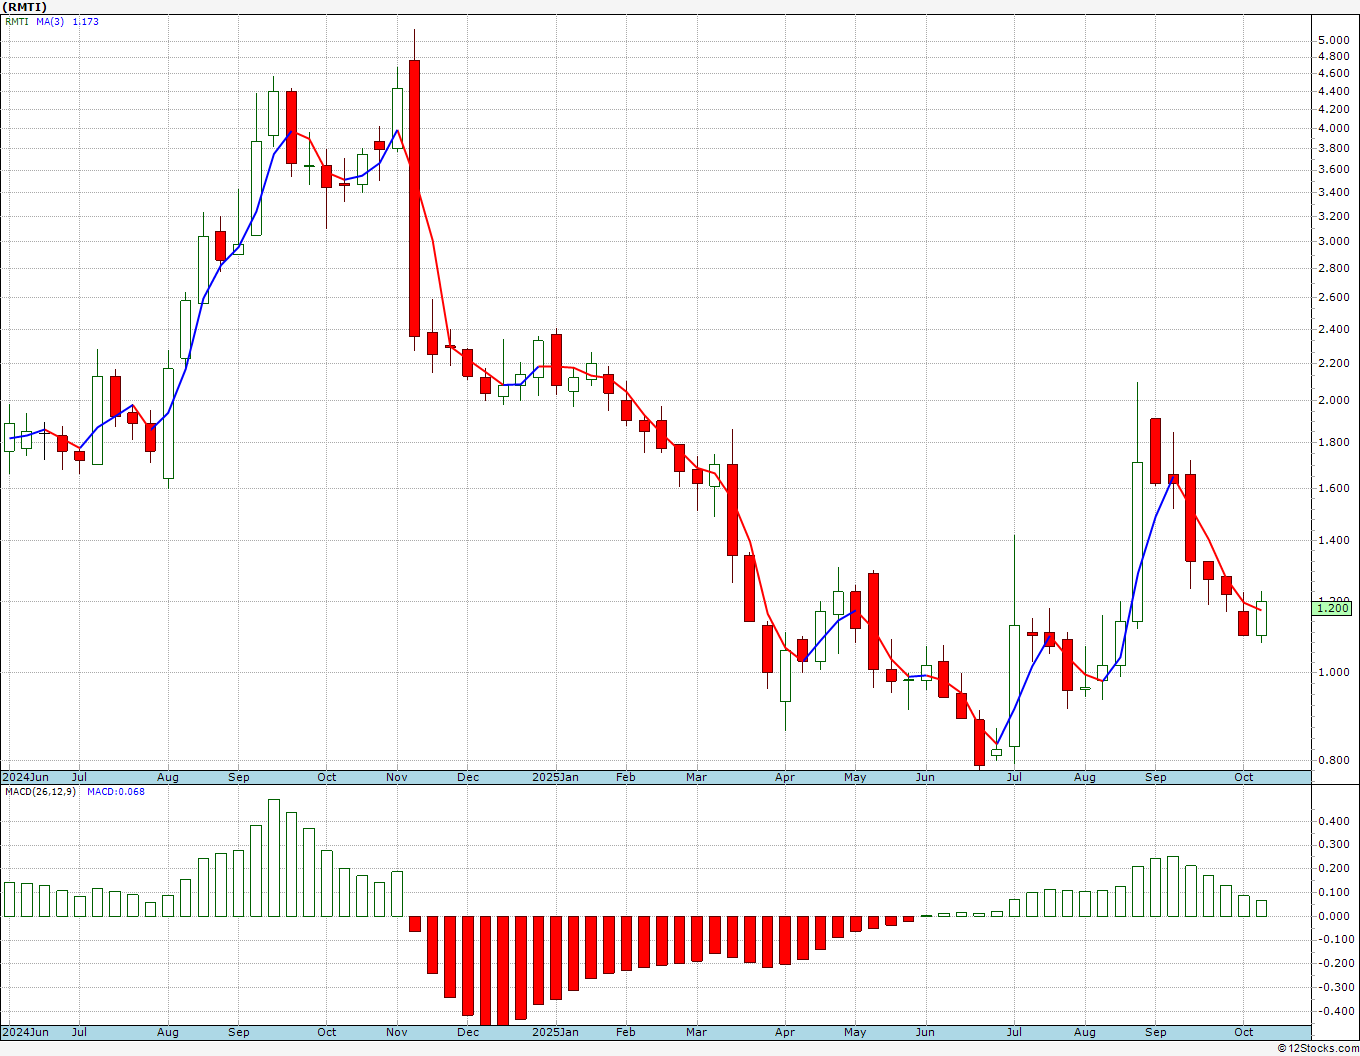Select the MACD(26,12,9) indicator label
This screenshot has height=1056, width=1360.
[x=39, y=791]
